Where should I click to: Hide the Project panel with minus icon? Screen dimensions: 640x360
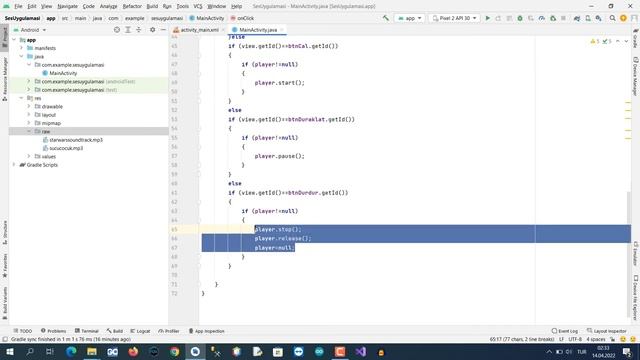pyautogui.click(x=163, y=30)
